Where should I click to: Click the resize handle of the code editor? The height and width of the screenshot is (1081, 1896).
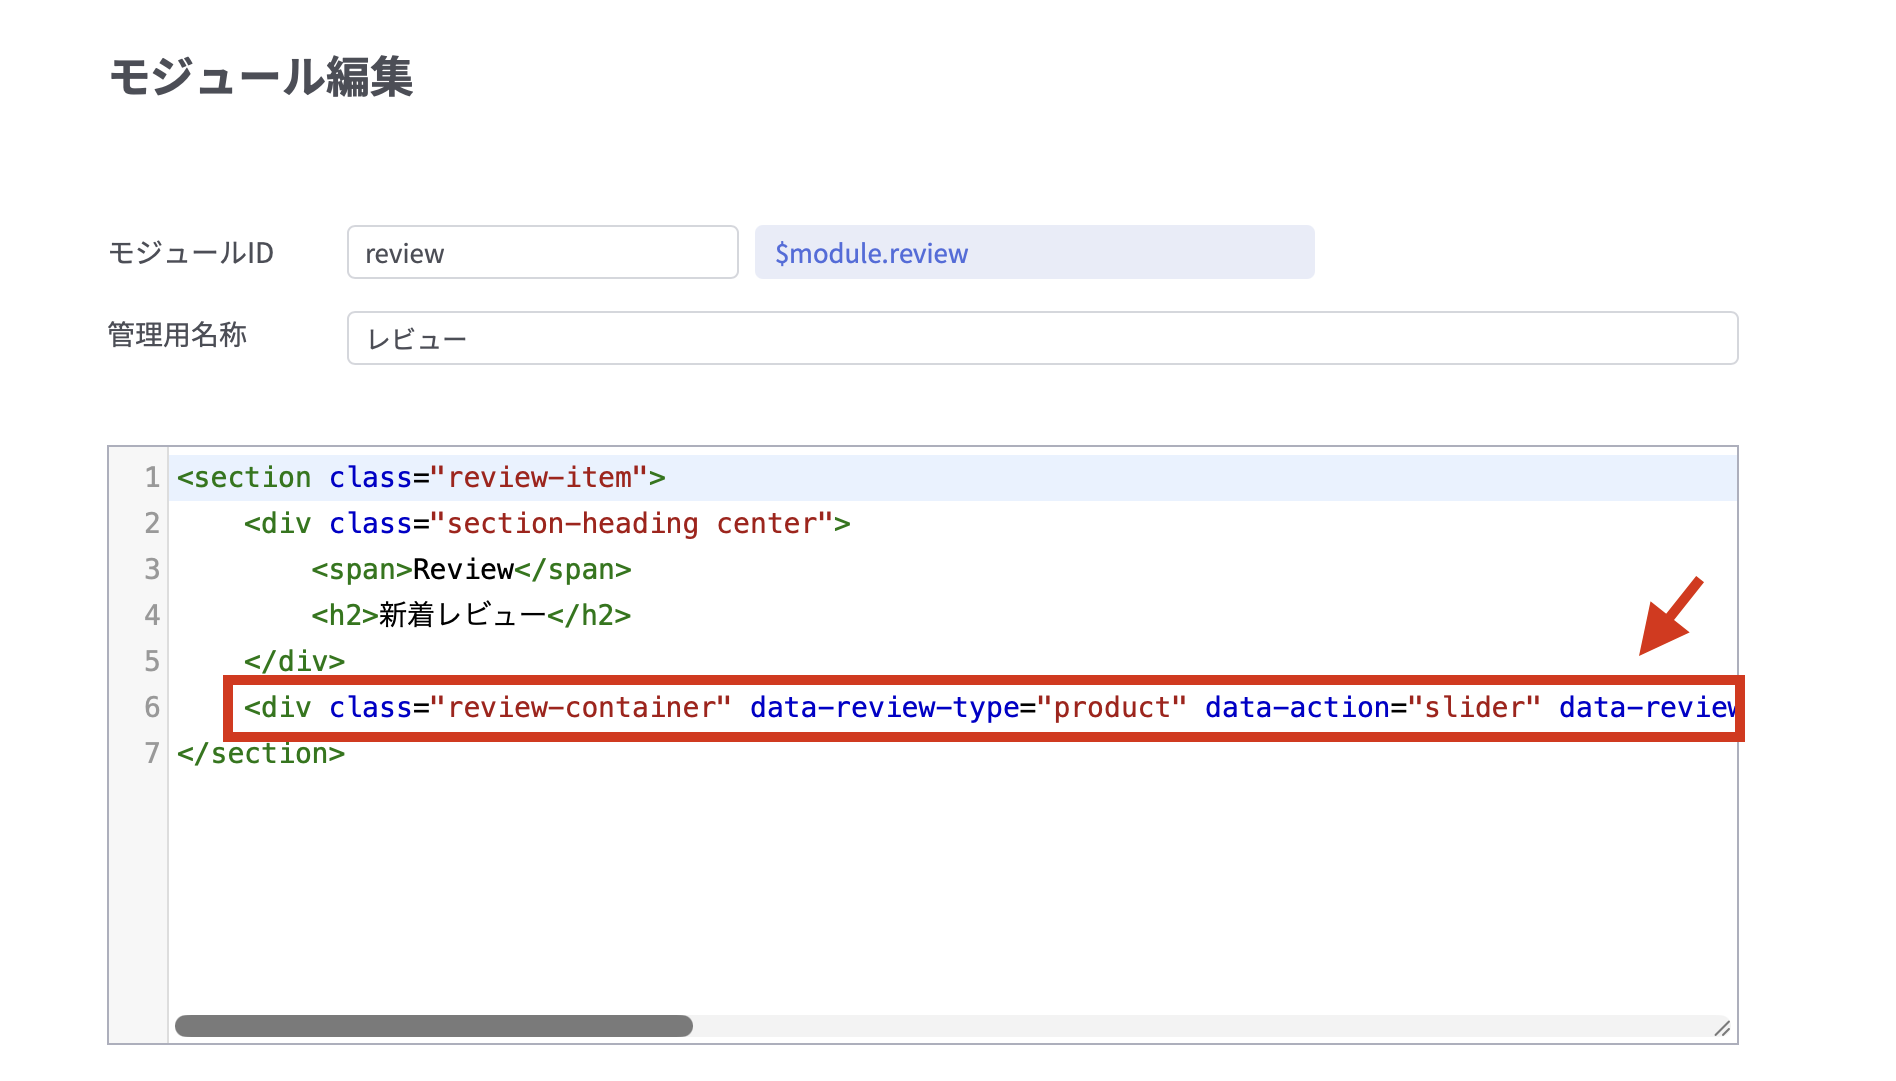(1721, 1028)
